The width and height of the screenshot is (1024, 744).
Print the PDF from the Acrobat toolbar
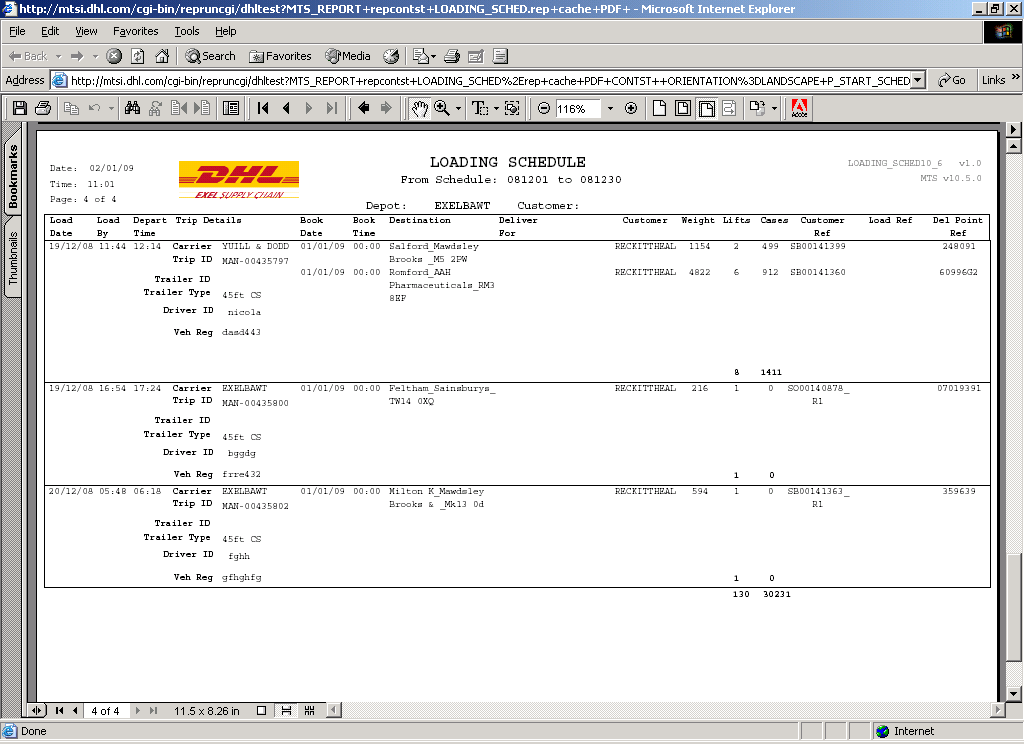coord(43,108)
